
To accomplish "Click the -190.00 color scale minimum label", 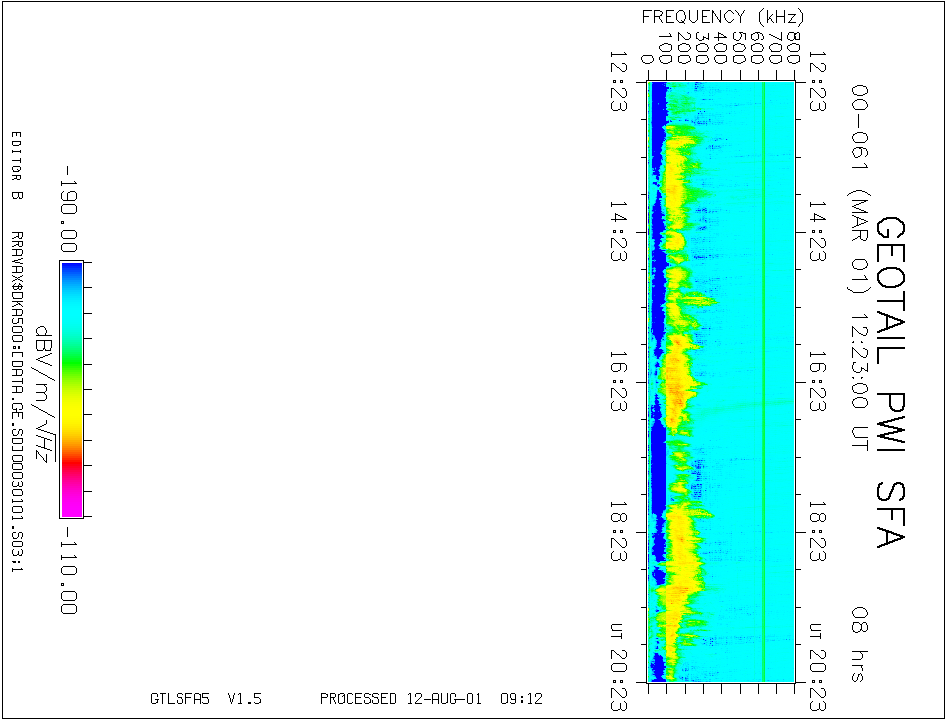I will pyautogui.click(x=69, y=208).
